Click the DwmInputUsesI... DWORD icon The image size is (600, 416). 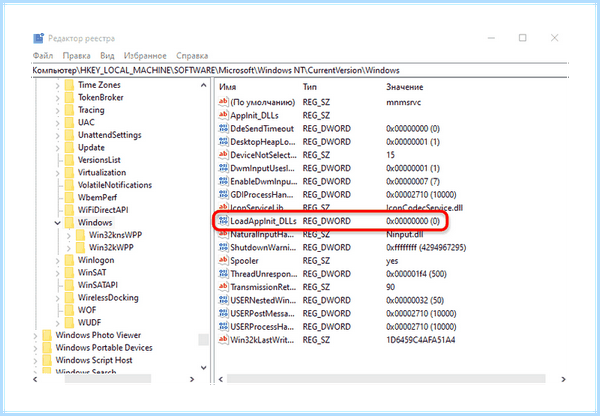click(x=223, y=168)
